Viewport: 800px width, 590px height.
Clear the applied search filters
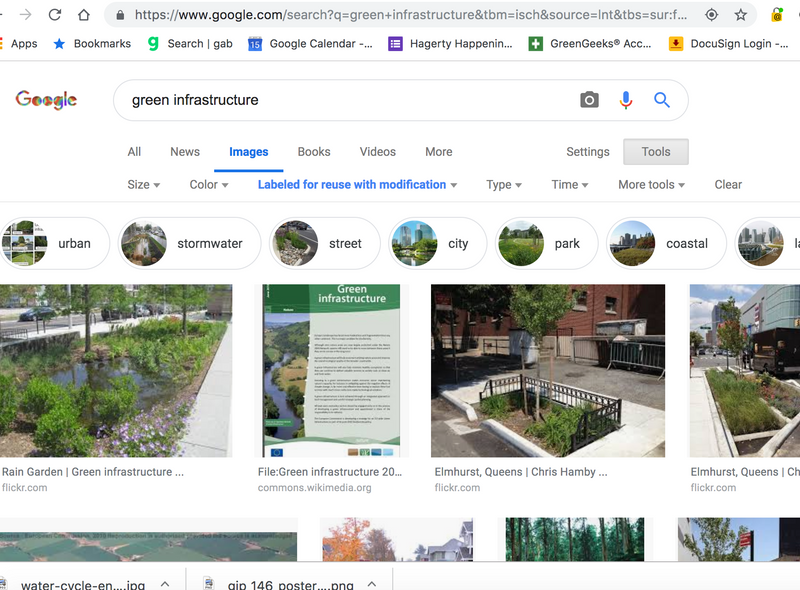pos(728,185)
